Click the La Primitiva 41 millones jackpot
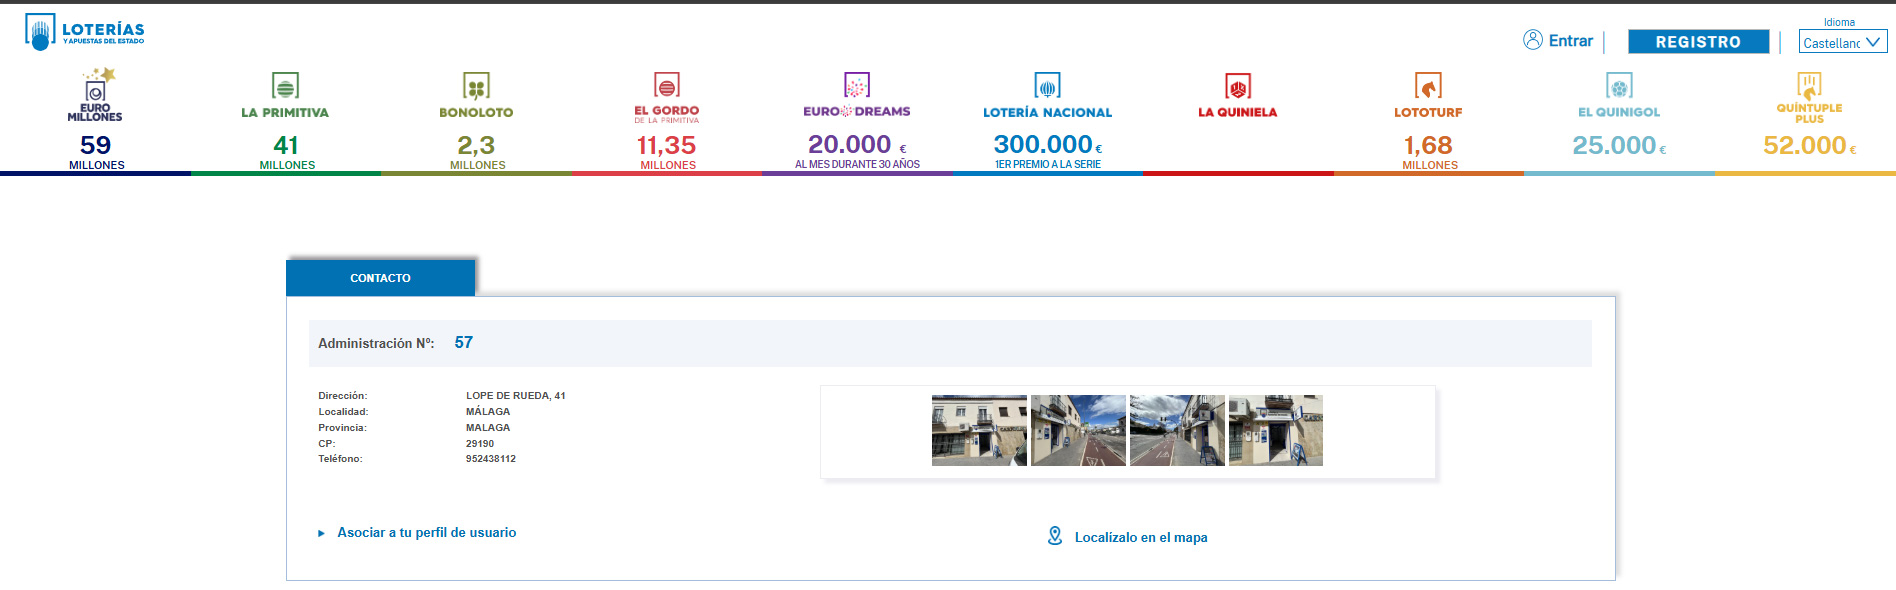Screen dimensions: 1896x590 coord(286,151)
